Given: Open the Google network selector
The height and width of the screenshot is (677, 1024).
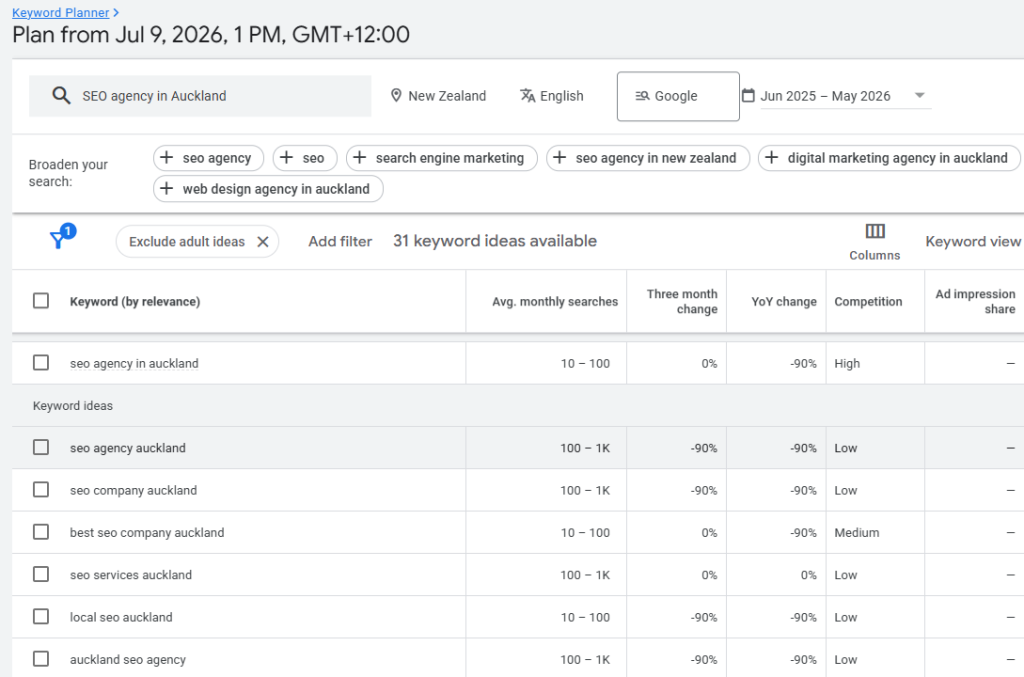Looking at the screenshot, I should tap(678, 96).
